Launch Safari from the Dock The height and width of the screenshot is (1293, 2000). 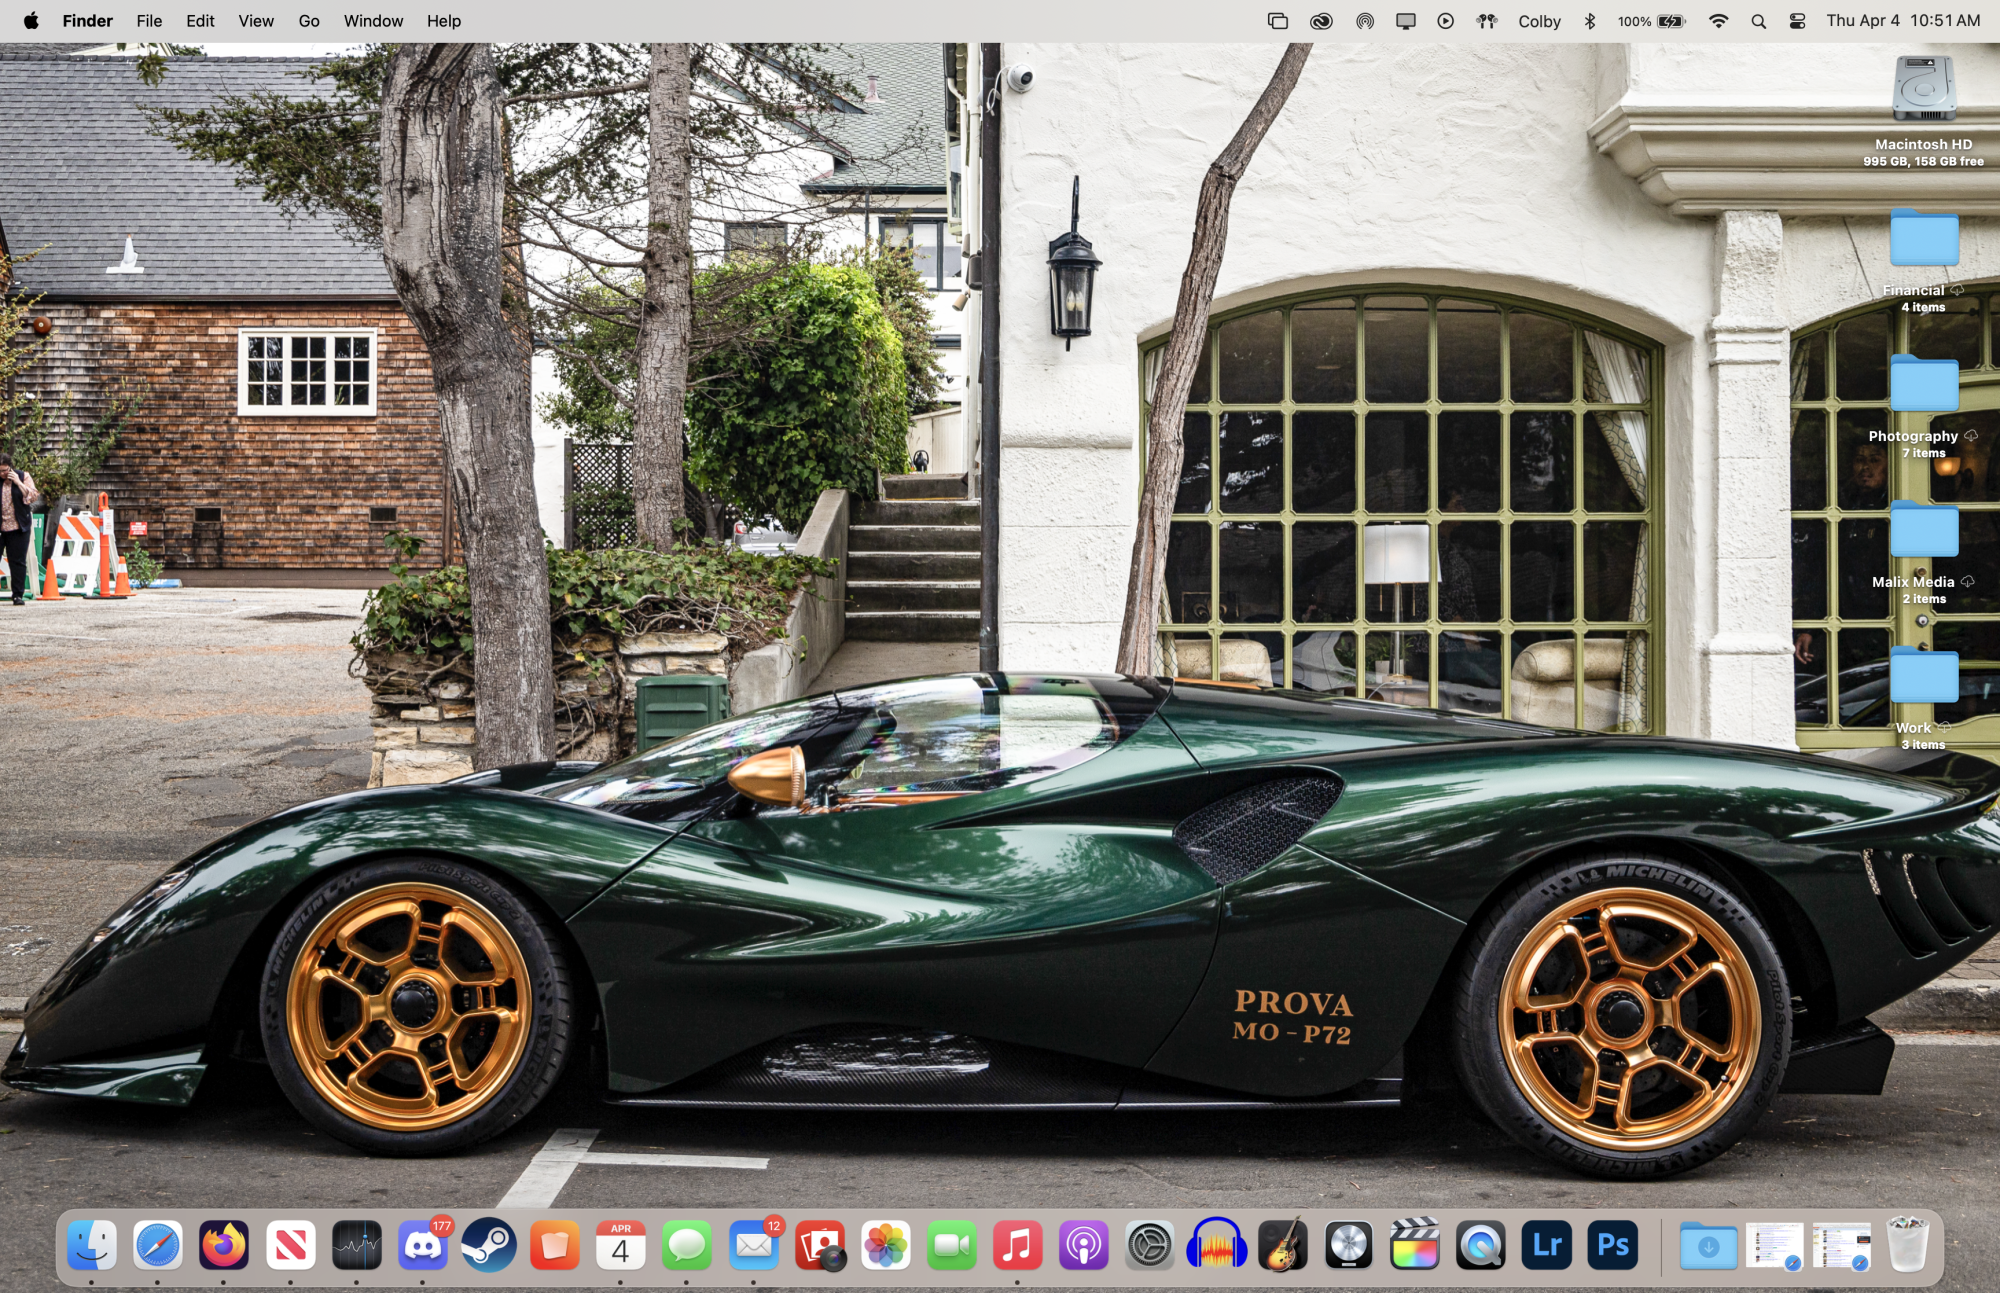[x=158, y=1245]
